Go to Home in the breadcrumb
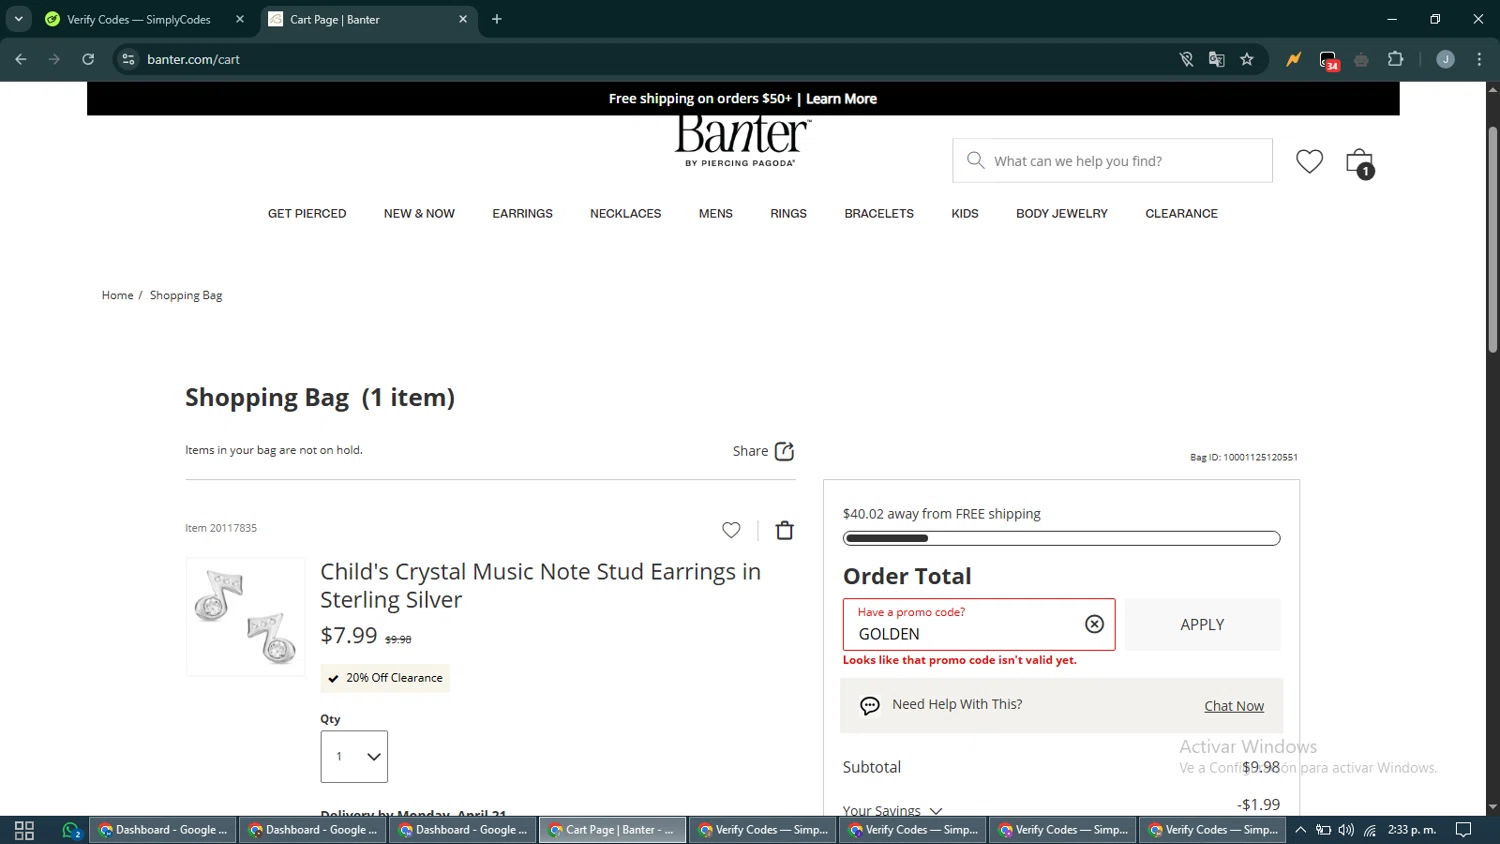The height and width of the screenshot is (844, 1500). [x=117, y=295]
